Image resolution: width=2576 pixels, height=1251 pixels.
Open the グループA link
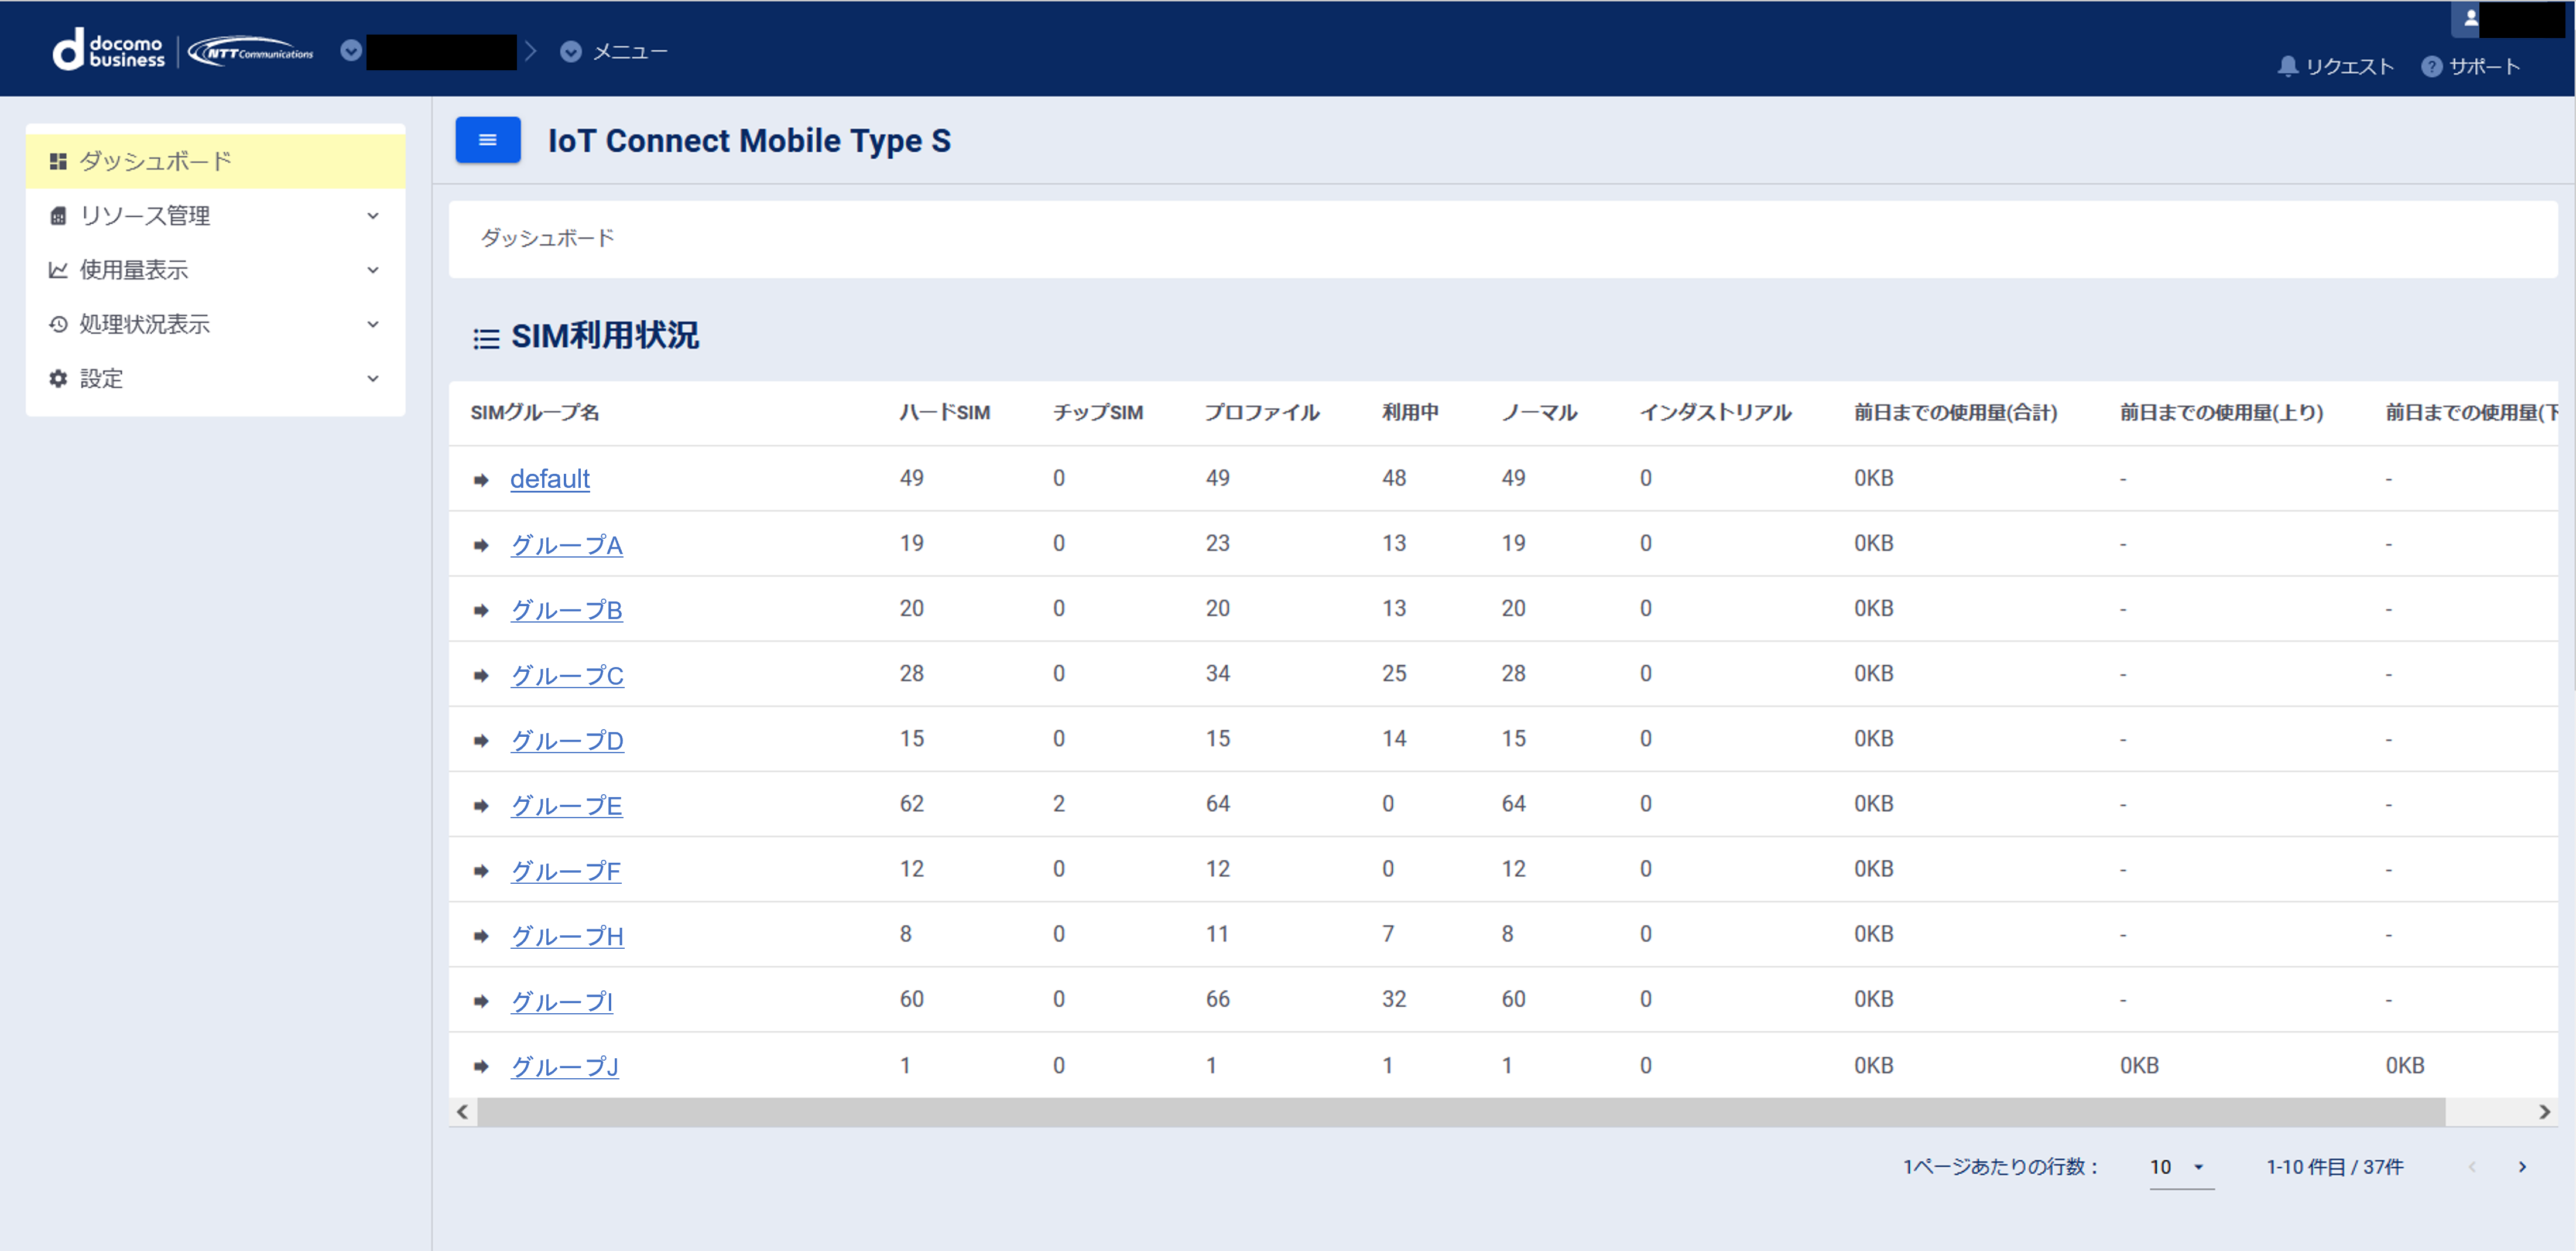pos(566,545)
